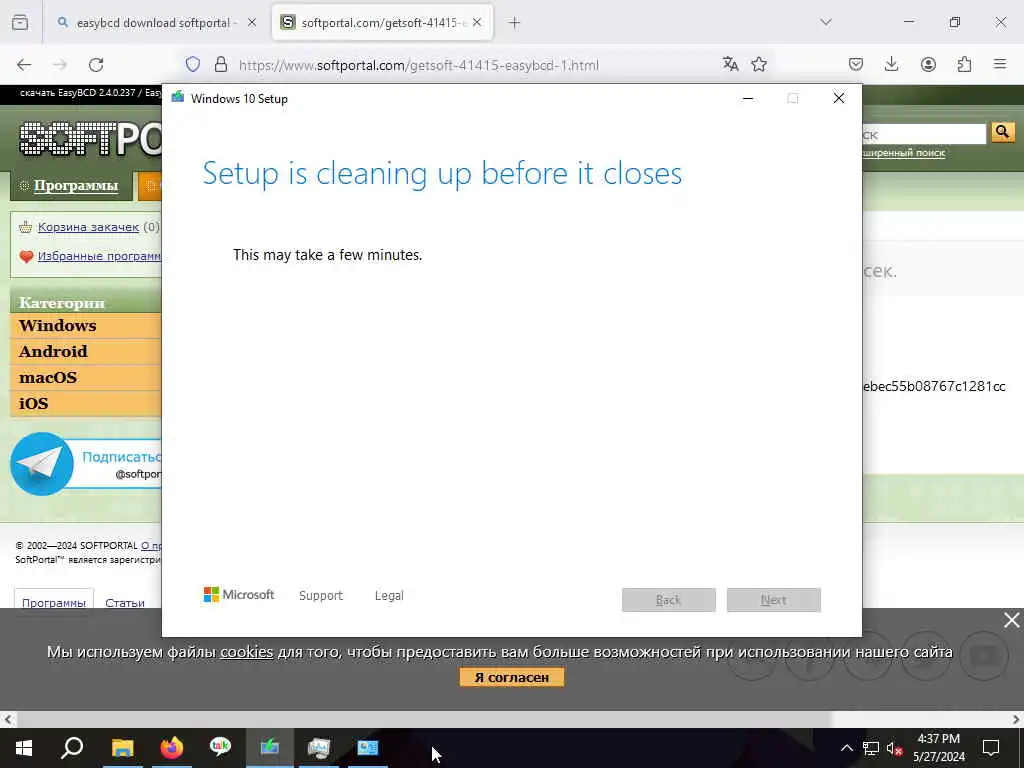Click Softportal orange search magnifier button
Viewport: 1024px width, 768px height.
1002,133
